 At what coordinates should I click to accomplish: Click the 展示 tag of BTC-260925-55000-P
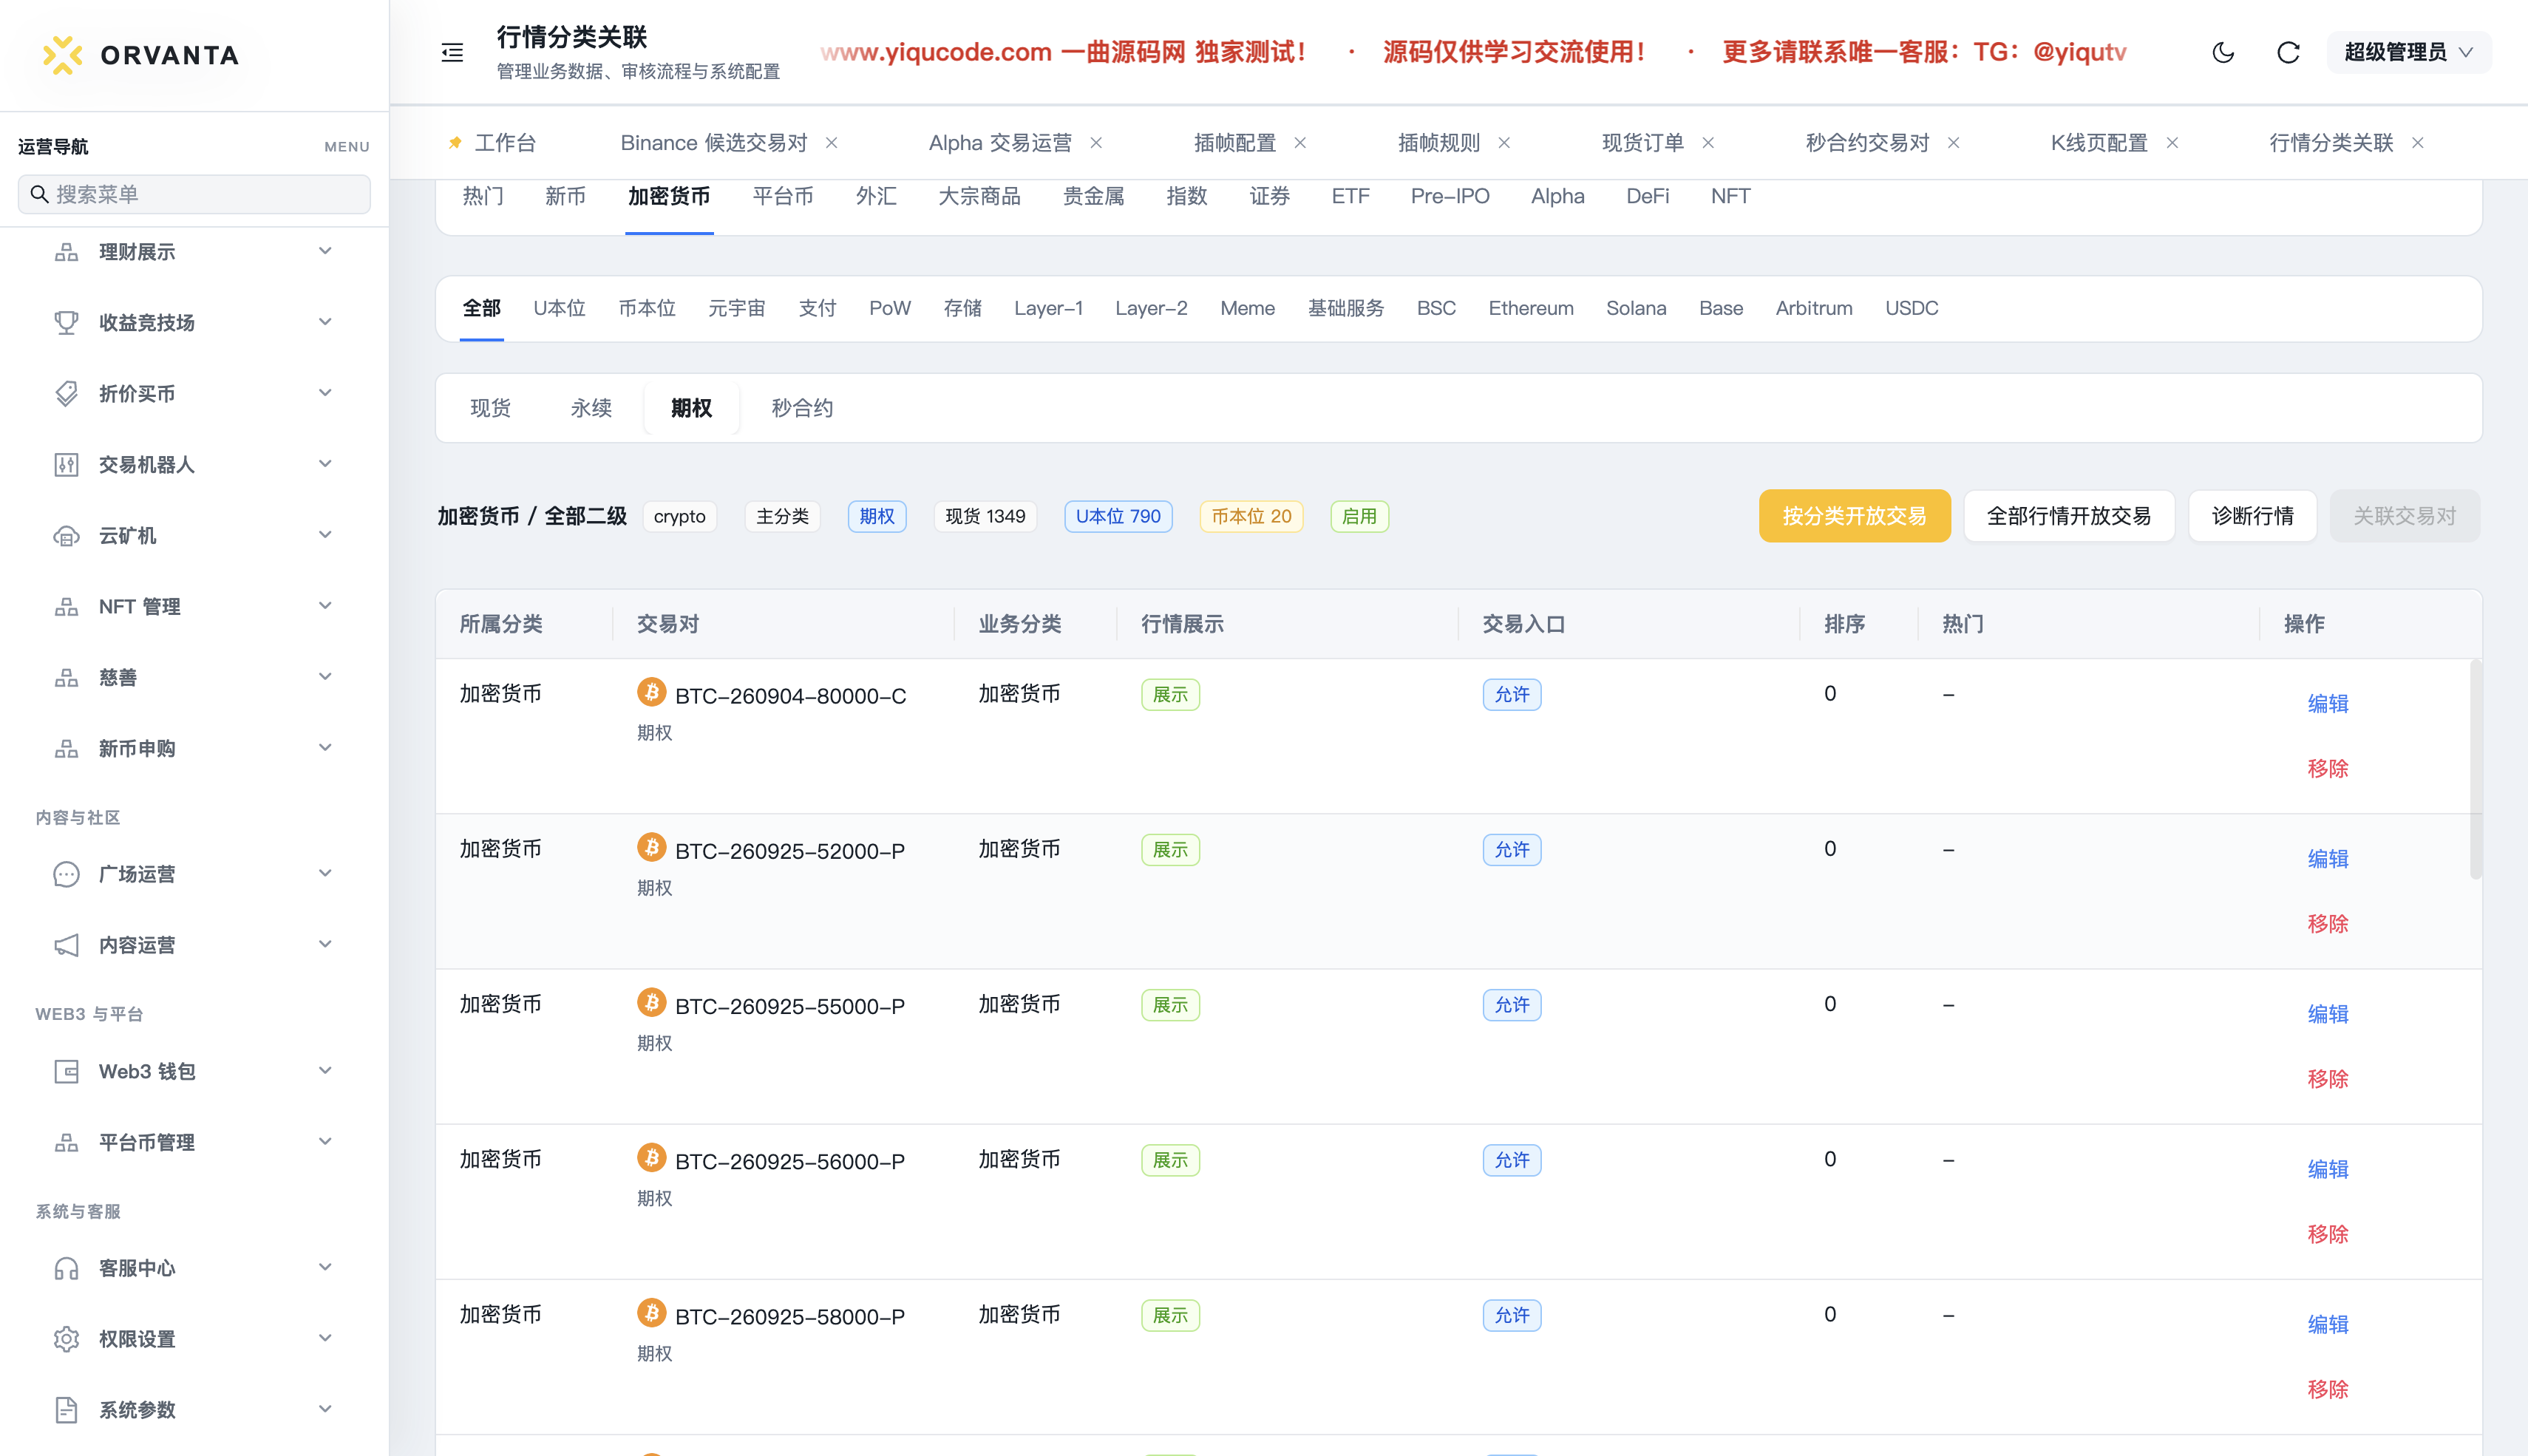[x=1170, y=1005]
